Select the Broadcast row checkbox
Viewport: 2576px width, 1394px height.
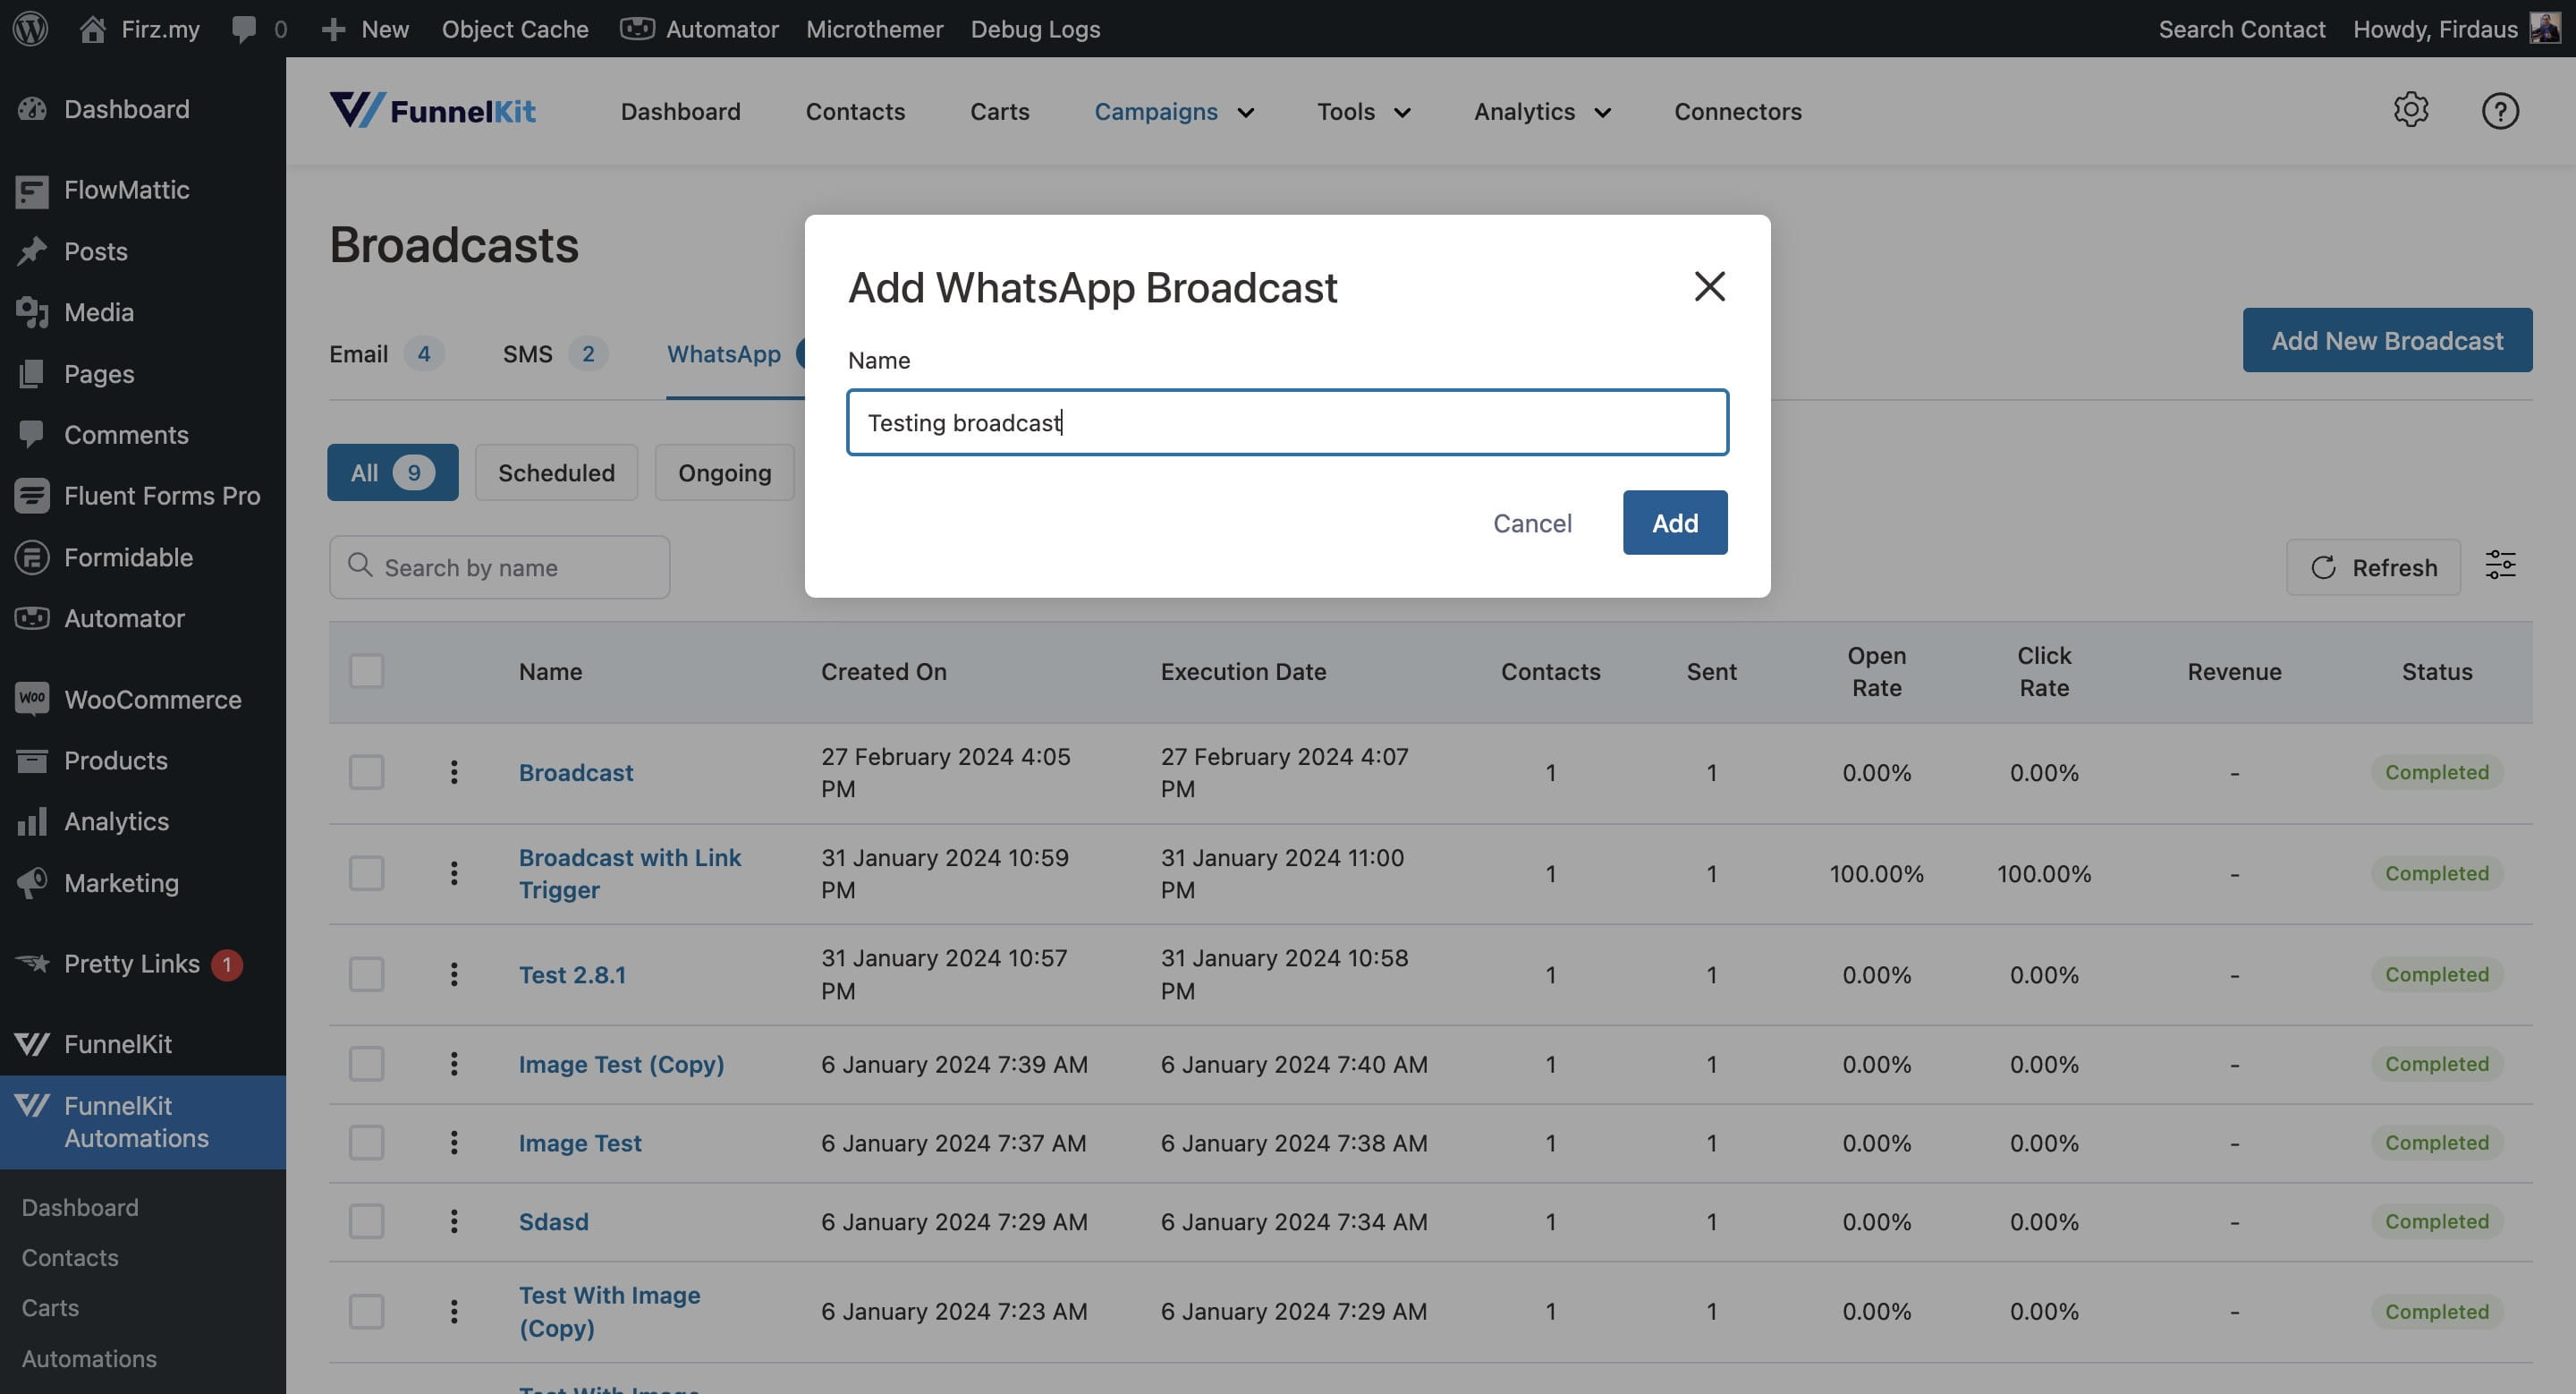coord(367,772)
